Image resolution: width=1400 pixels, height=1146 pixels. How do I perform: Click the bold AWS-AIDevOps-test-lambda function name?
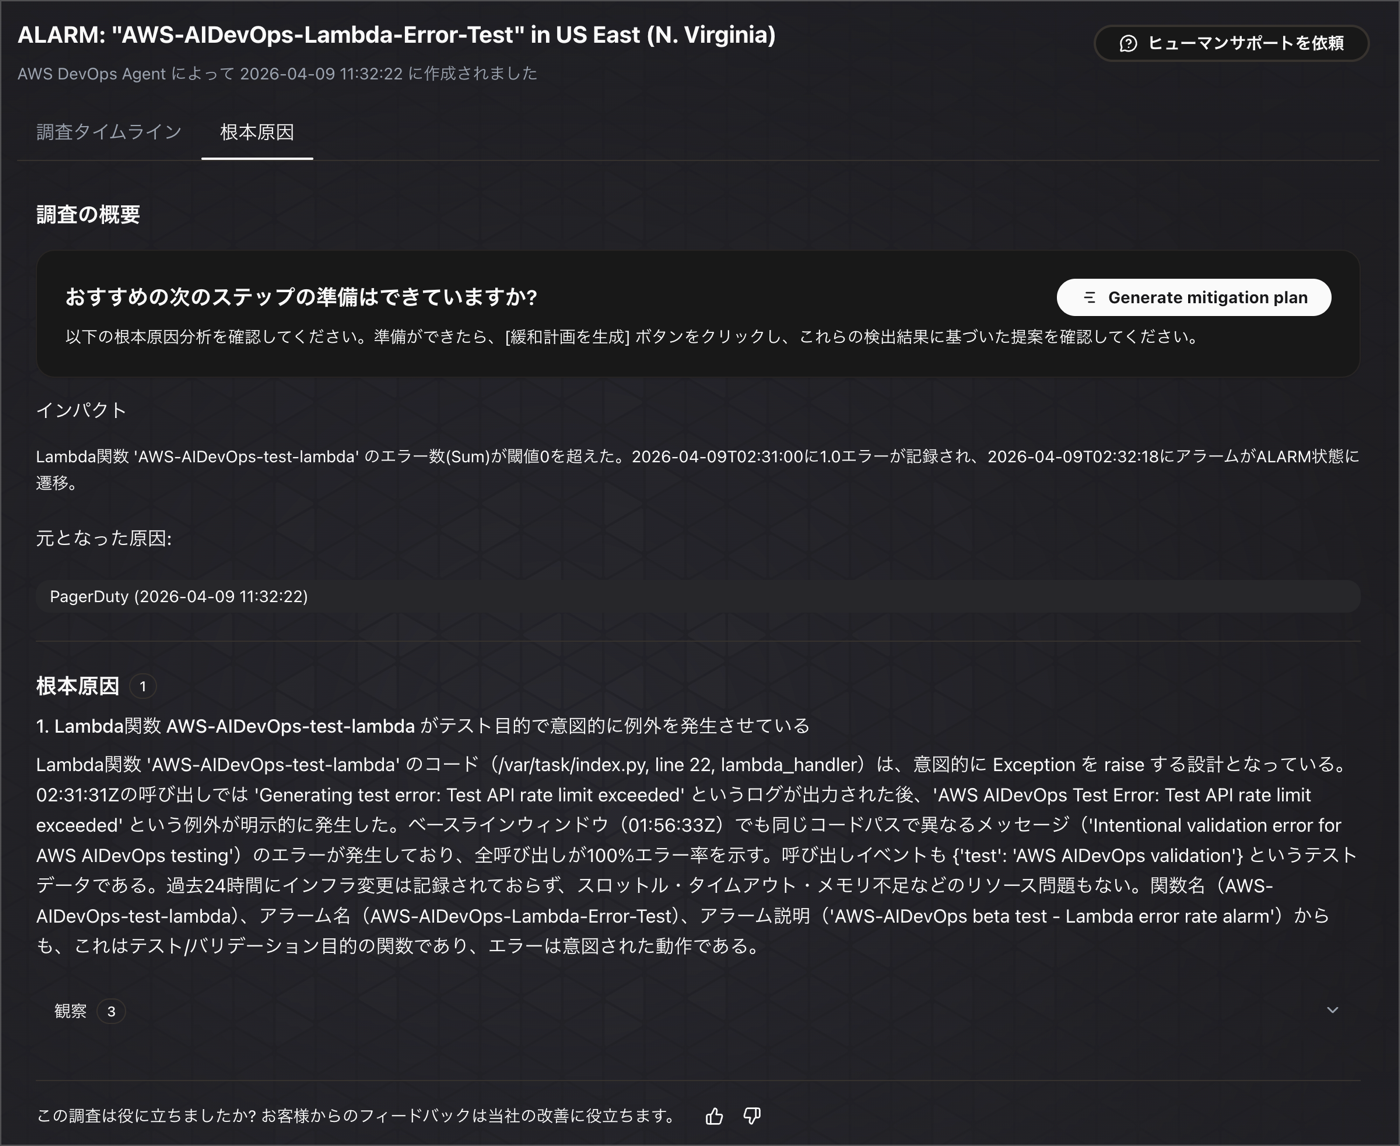(292, 726)
